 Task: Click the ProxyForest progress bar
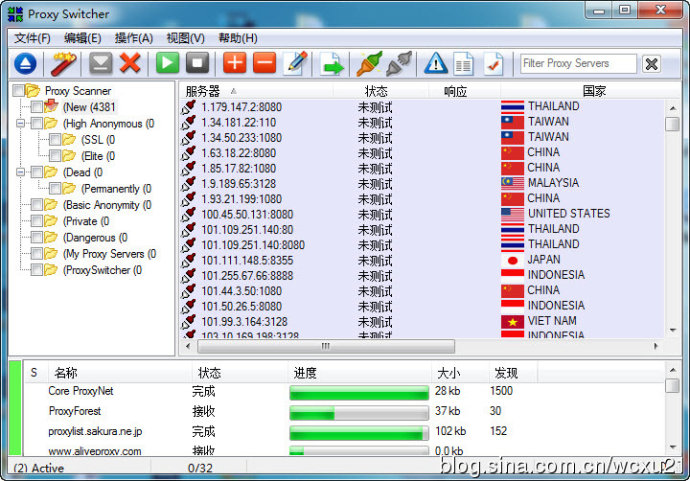(359, 412)
